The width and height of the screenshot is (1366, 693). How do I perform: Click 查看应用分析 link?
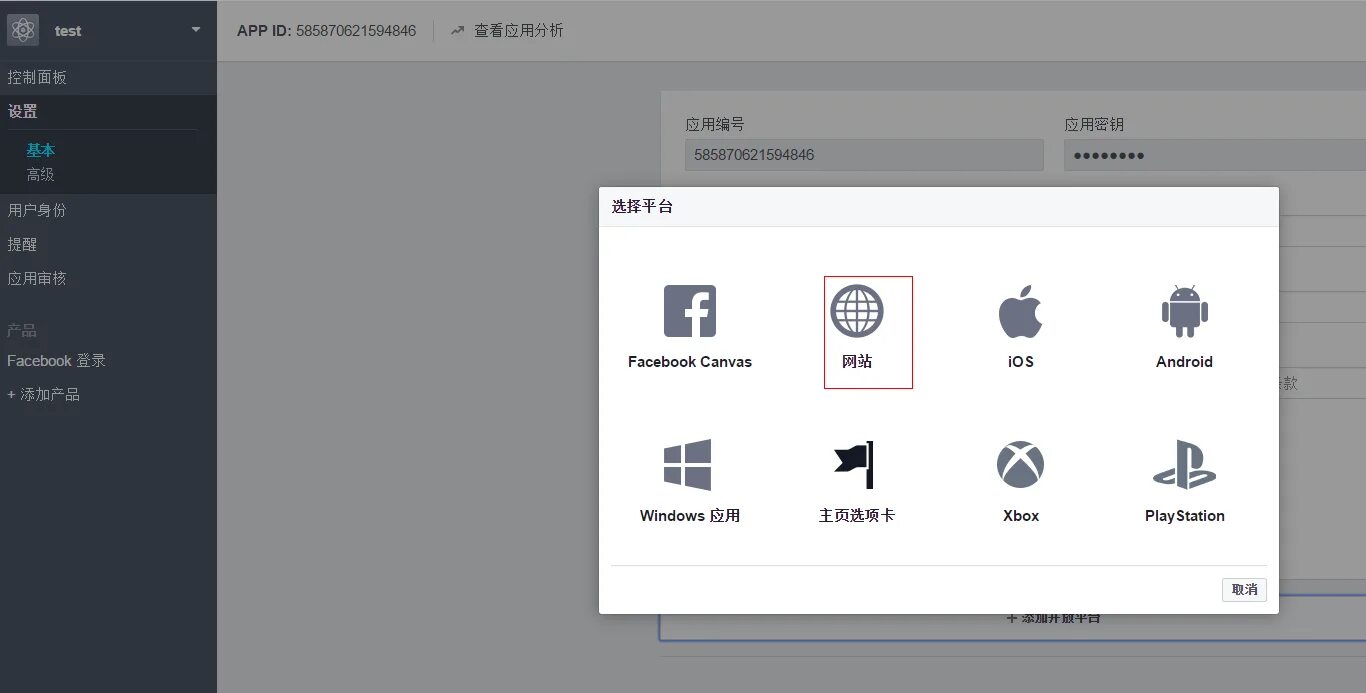point(519,31)
